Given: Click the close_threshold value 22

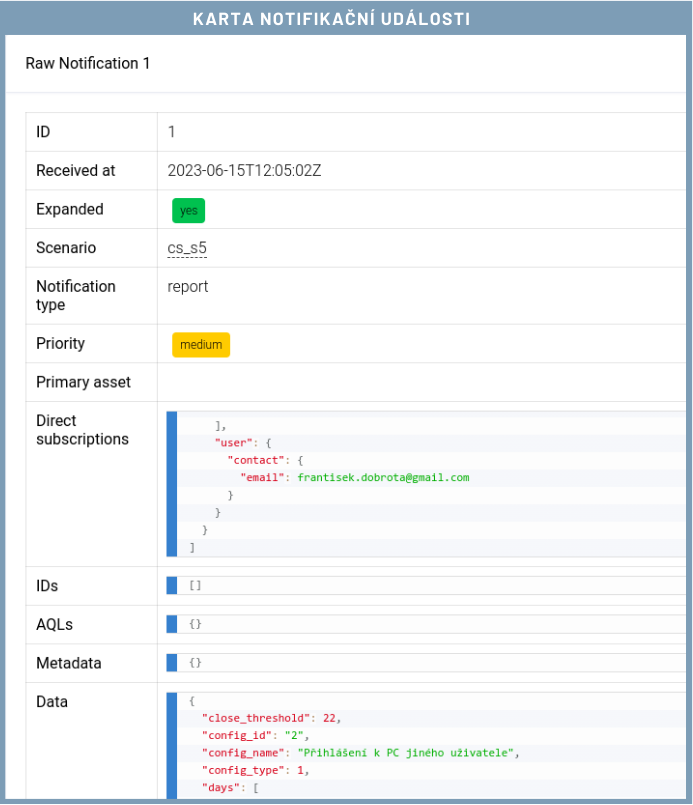Looking at the screenshot, I should (329, 717).
